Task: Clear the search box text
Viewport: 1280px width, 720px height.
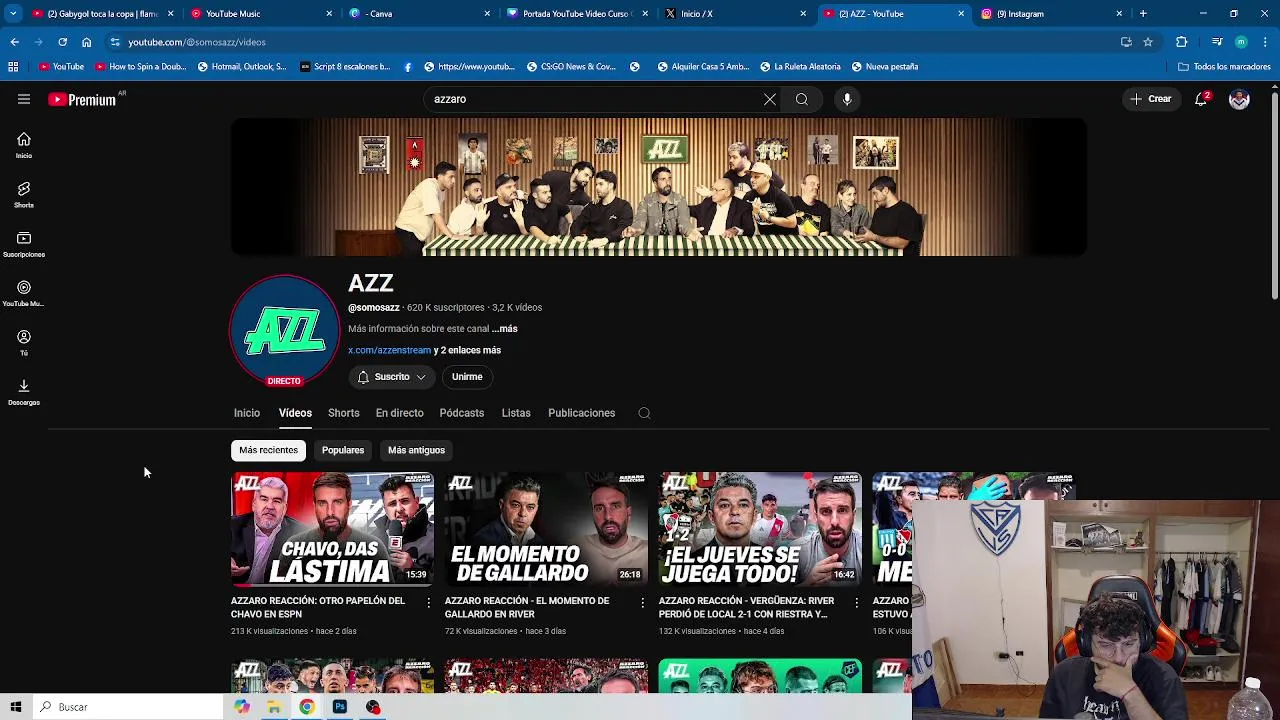Action: click(x=769, y=99)
